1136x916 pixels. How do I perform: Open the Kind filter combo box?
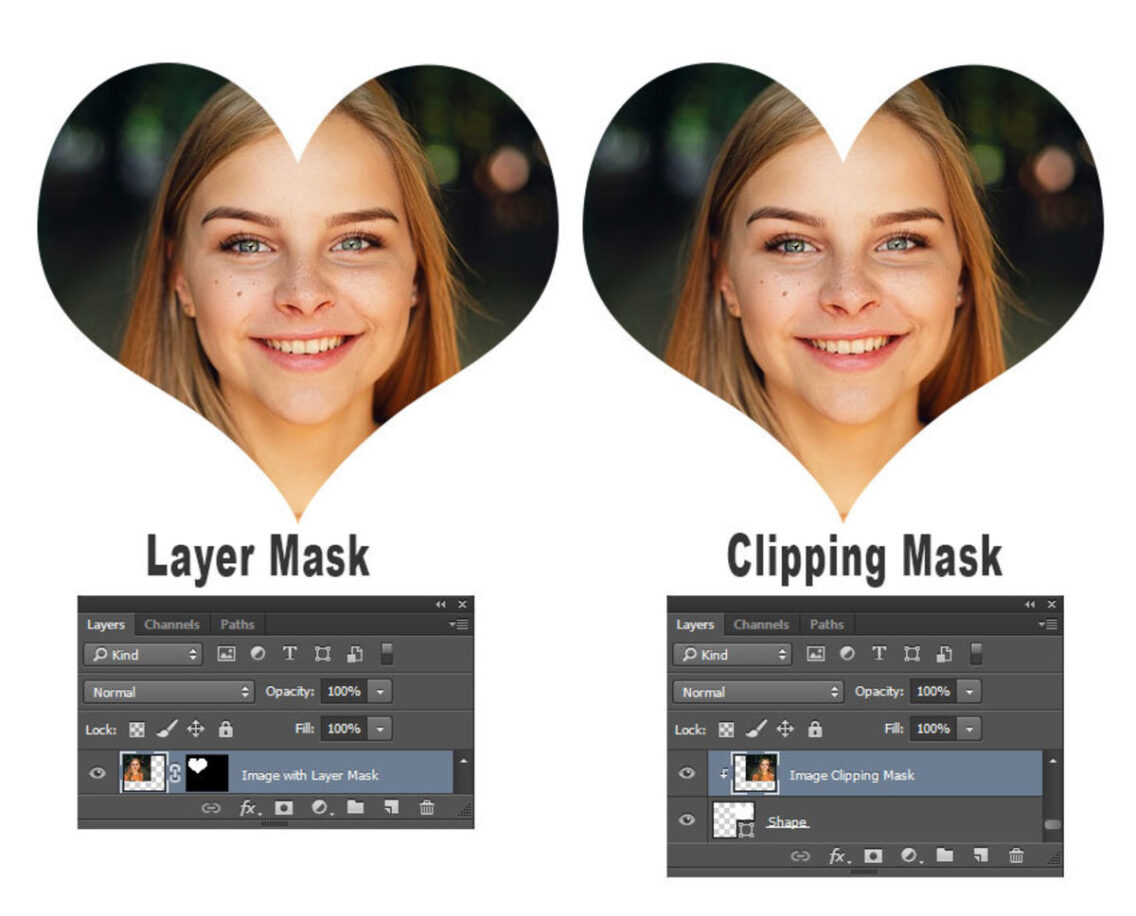[142, 654]
